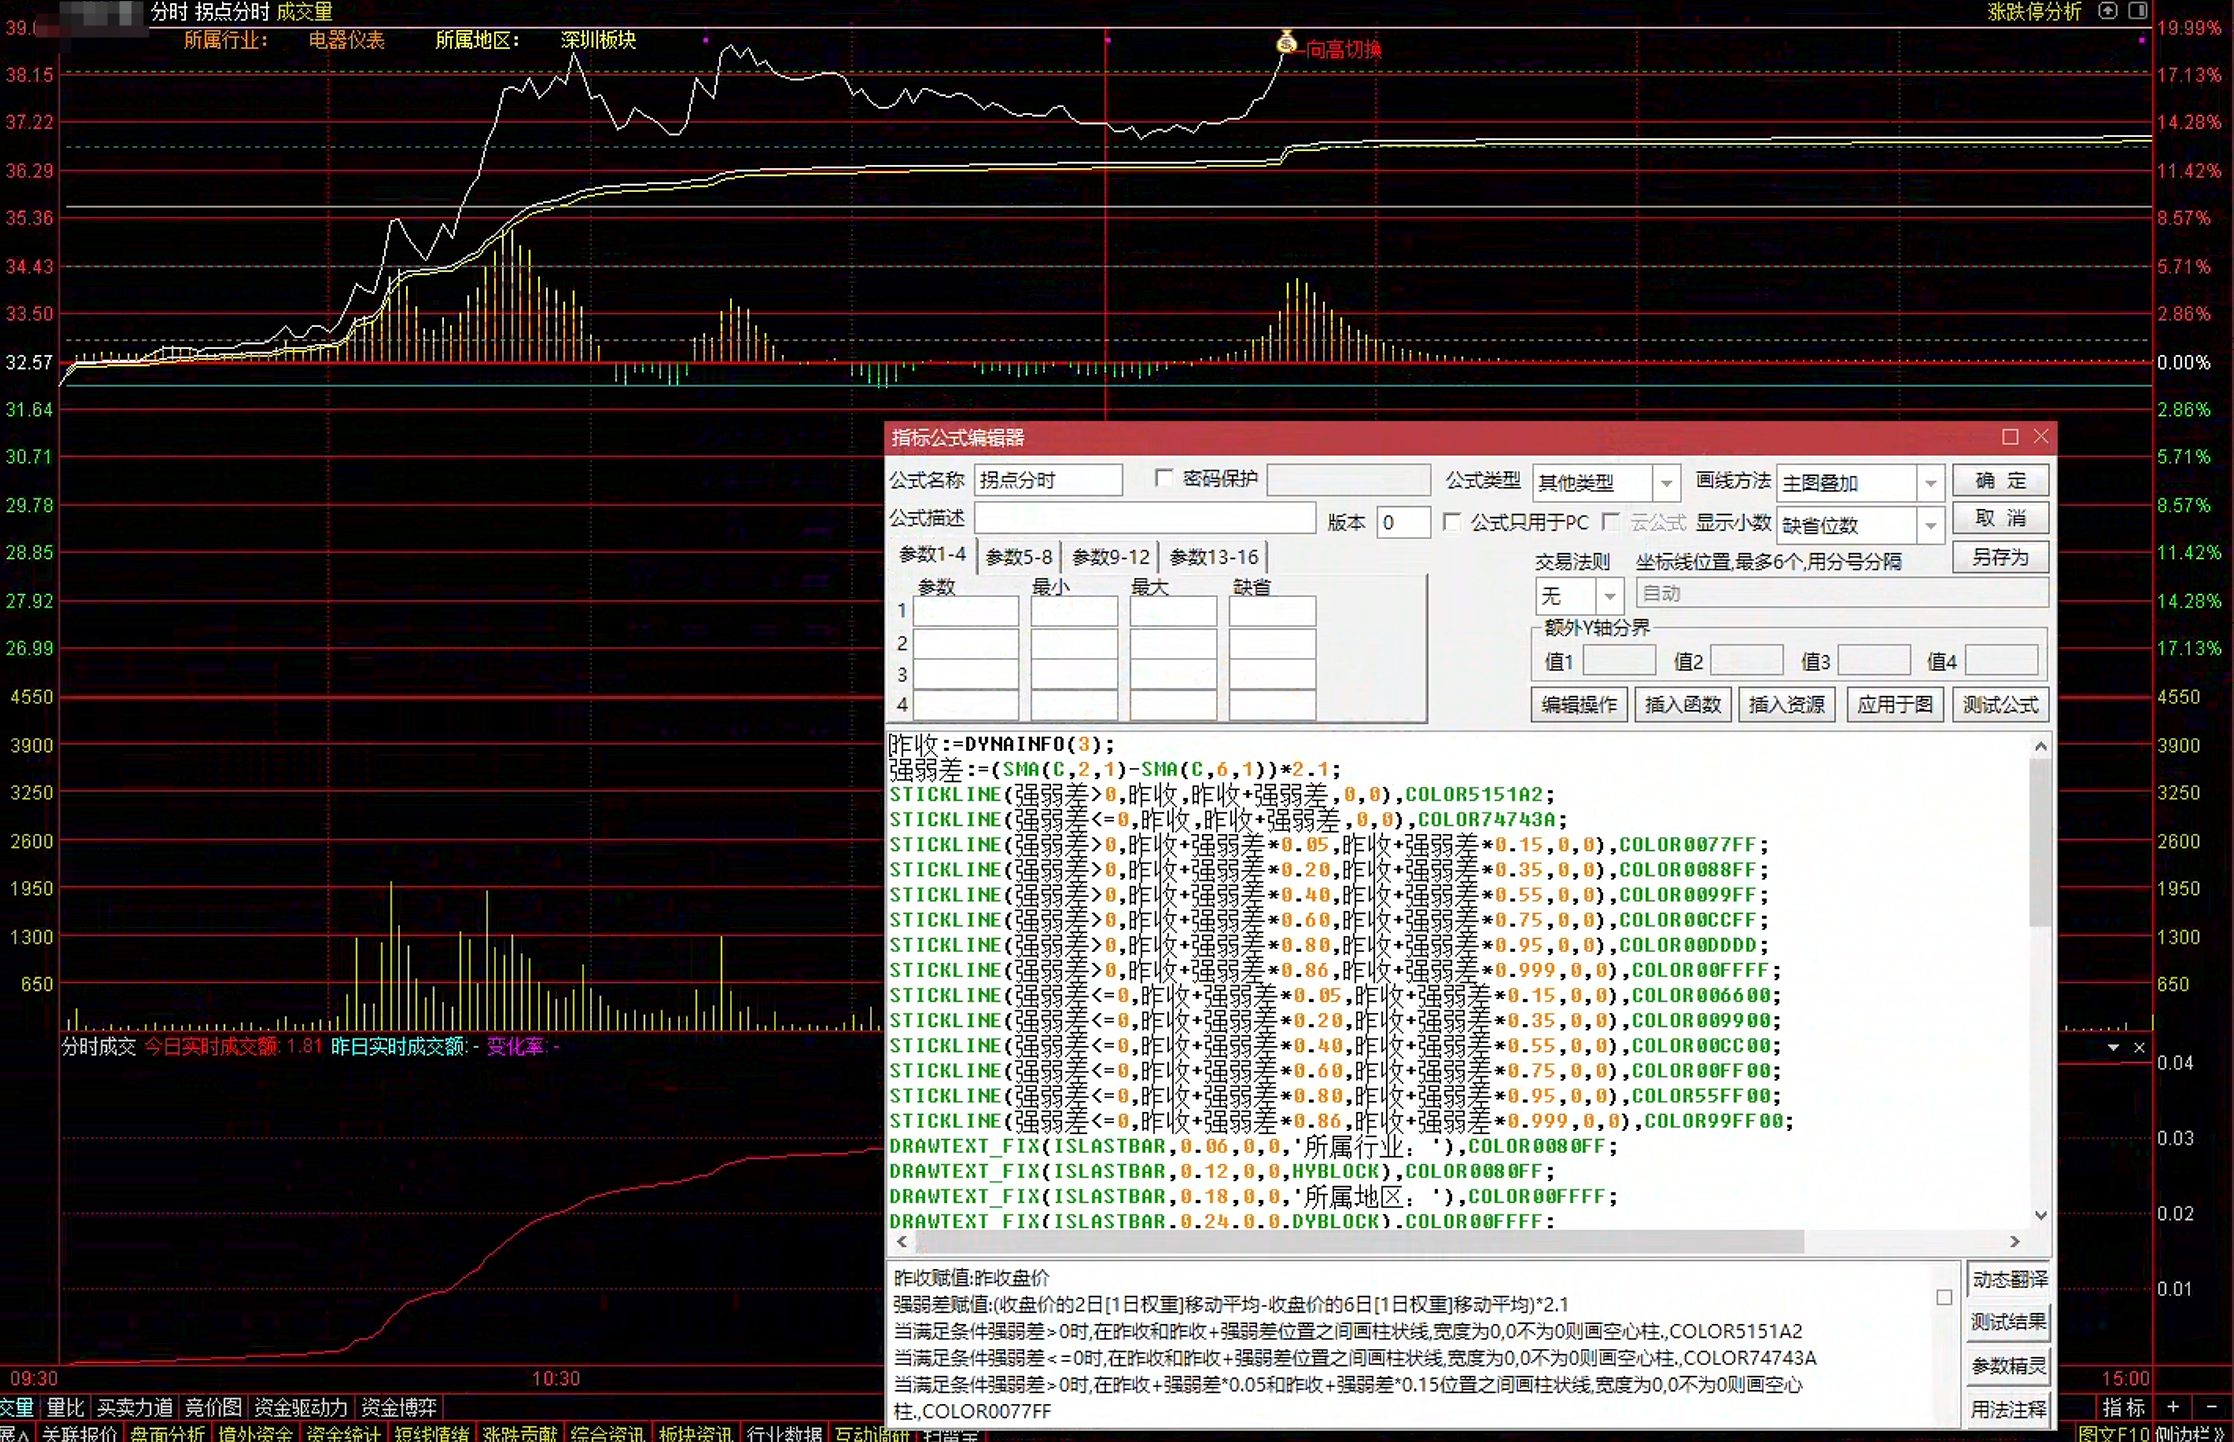Image resolution: width=2234 pixels, height=1442 pixels.
Task: Click the upload arrow icon beside 涨跌停分析
Action: pos(2108,11)
